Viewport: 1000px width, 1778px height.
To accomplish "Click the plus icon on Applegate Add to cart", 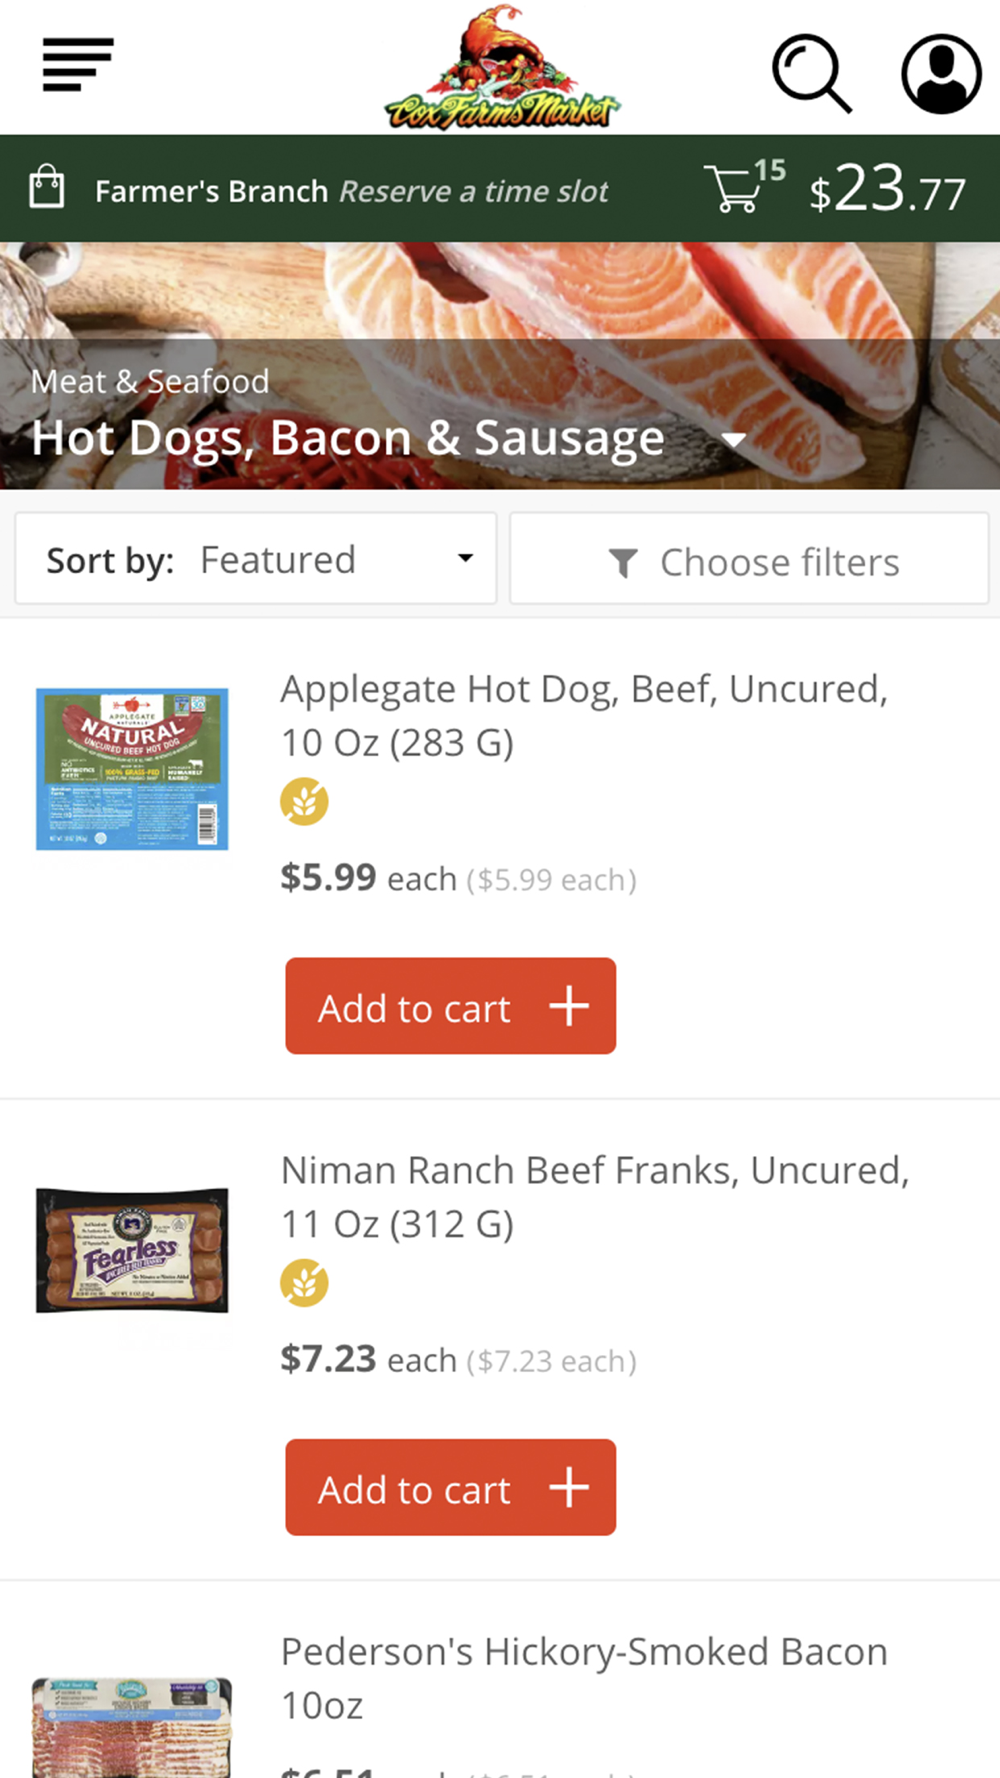I will (569, 1006).
